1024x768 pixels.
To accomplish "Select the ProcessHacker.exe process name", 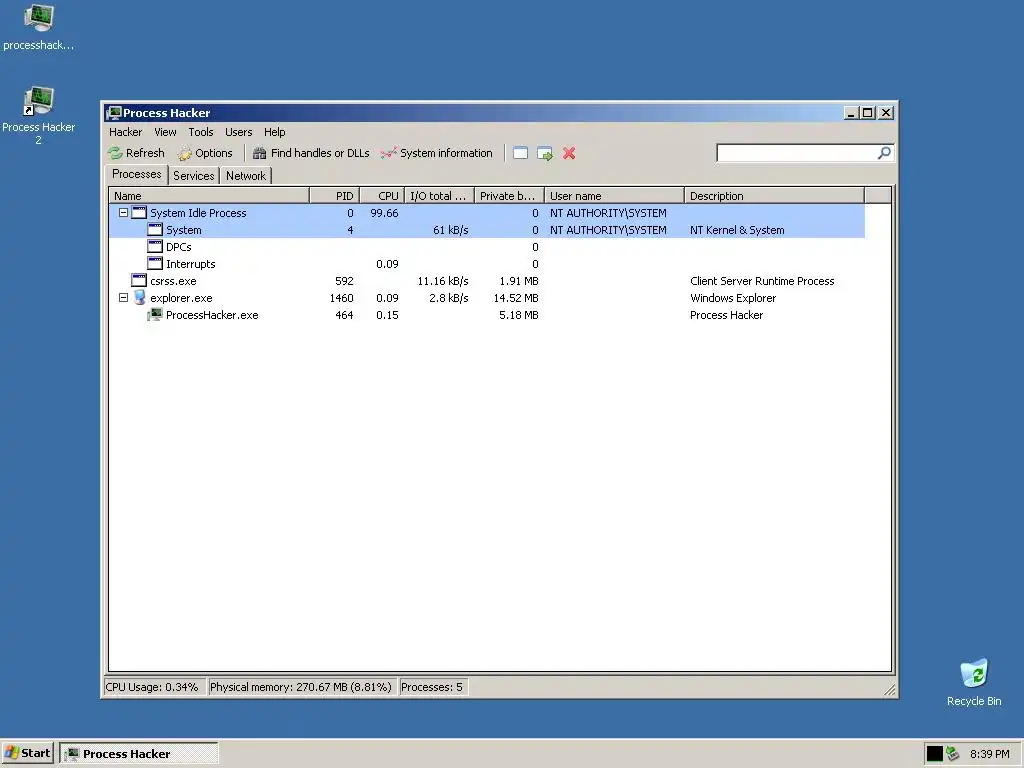I will tap(212, 315).
